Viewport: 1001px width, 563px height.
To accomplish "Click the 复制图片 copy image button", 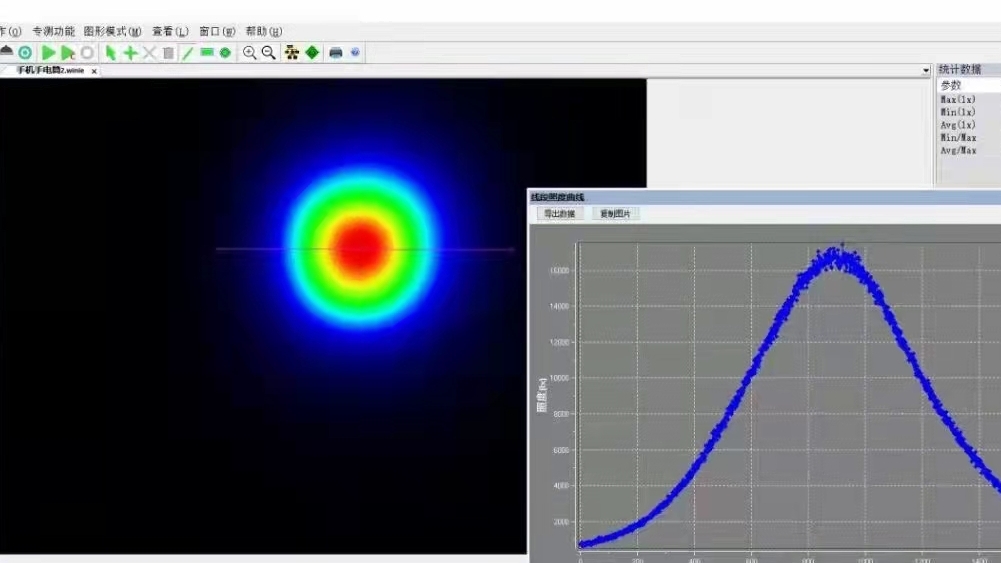I will (615, 214).
